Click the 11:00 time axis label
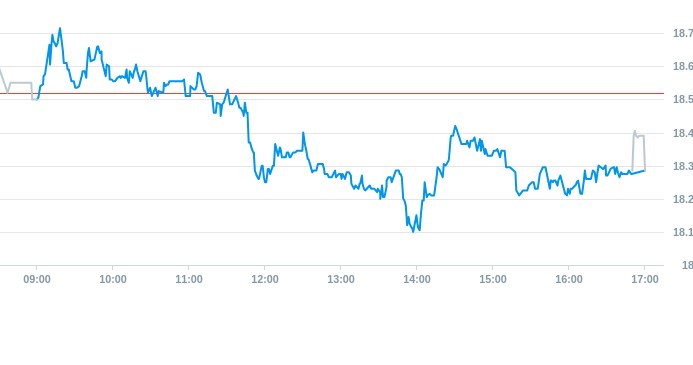The height and width of the screenshot is (365, 693). (189, 279)
